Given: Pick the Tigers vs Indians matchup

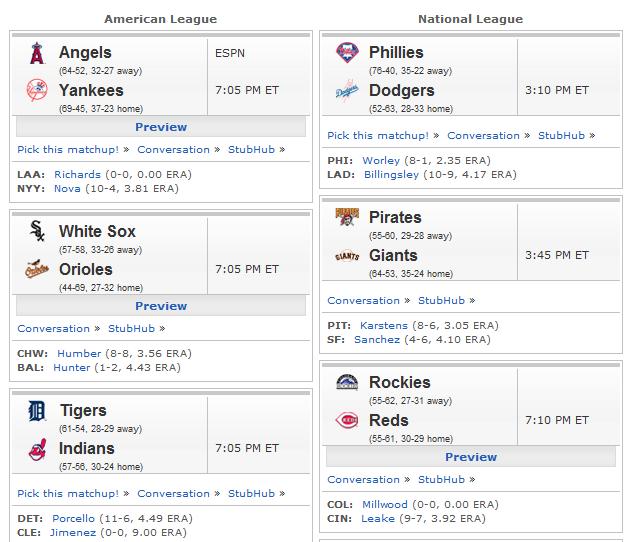Looking at the screenshot, I should pos(68,494).
